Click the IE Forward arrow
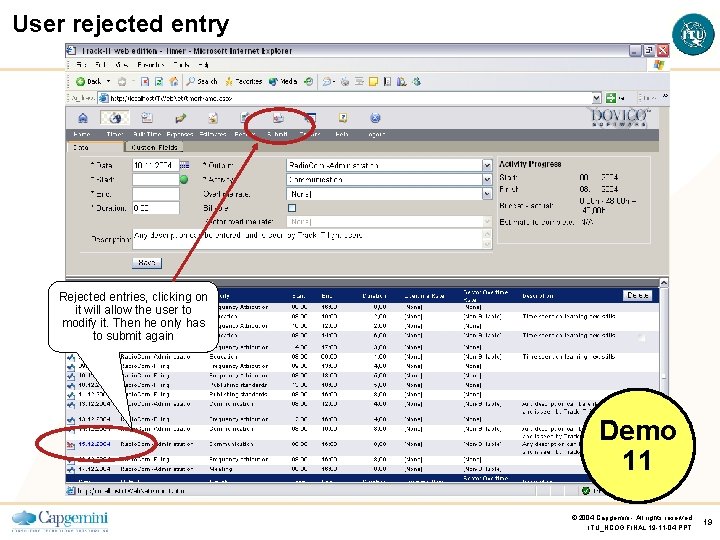 [122, 82]
